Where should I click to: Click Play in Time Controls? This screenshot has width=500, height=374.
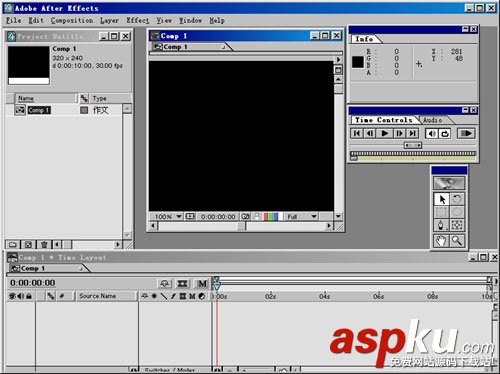tap(384, 133)
